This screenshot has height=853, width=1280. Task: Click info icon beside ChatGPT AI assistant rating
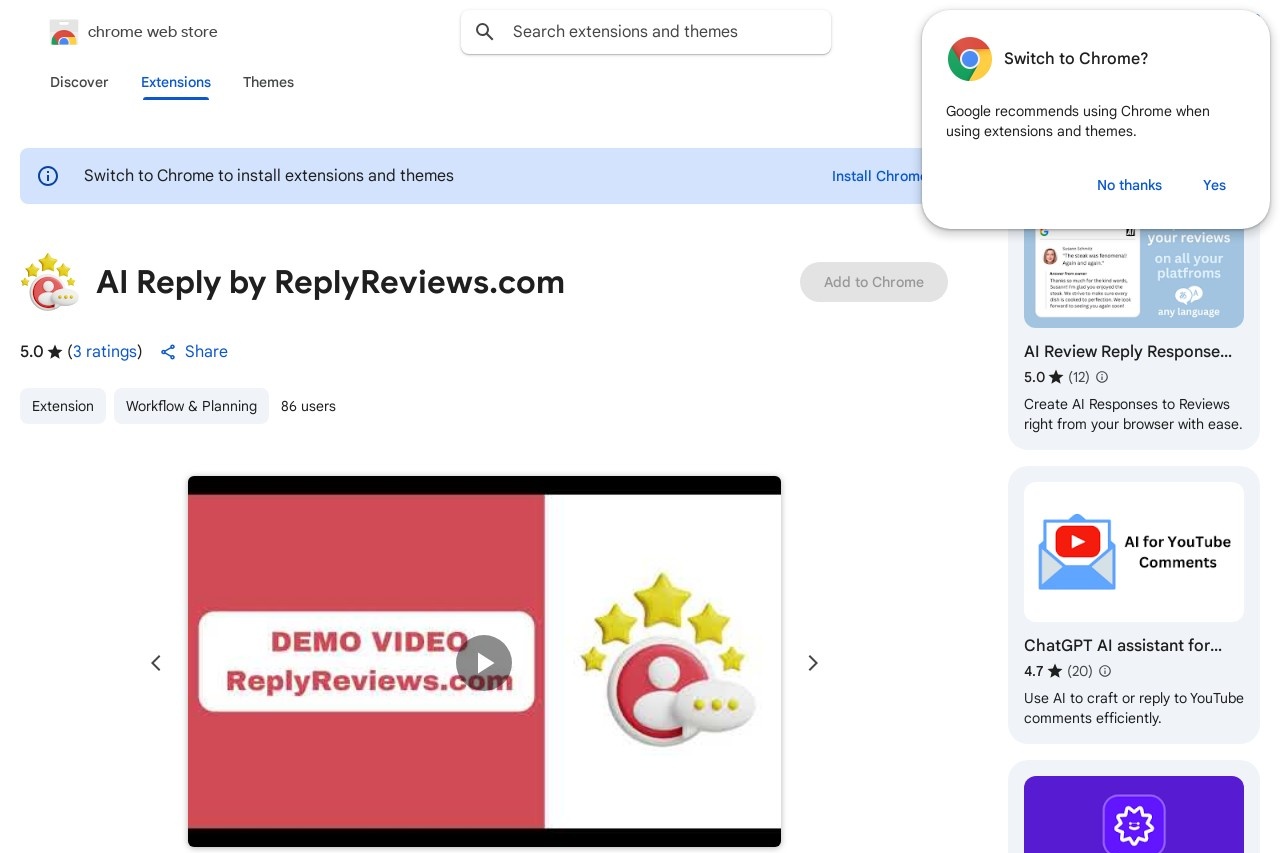pyautogui.click(x=1105, y=671)
